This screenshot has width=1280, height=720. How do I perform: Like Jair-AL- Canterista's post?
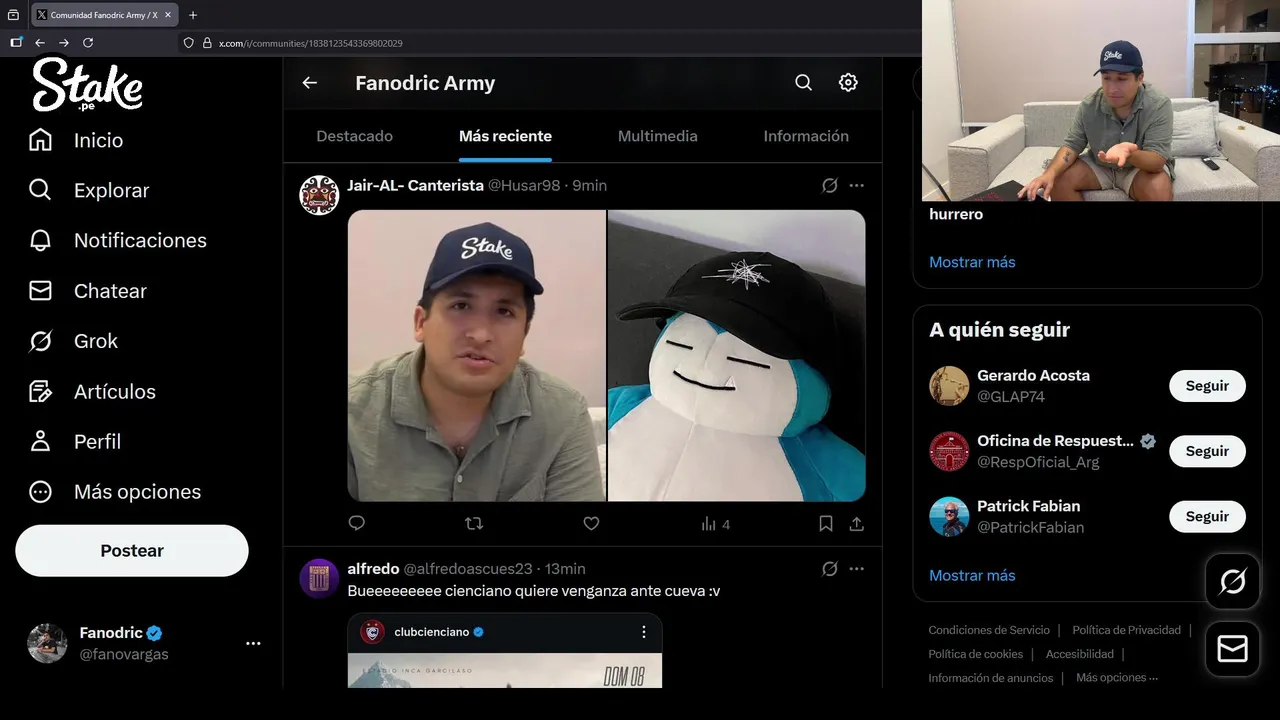pos(591,523)
